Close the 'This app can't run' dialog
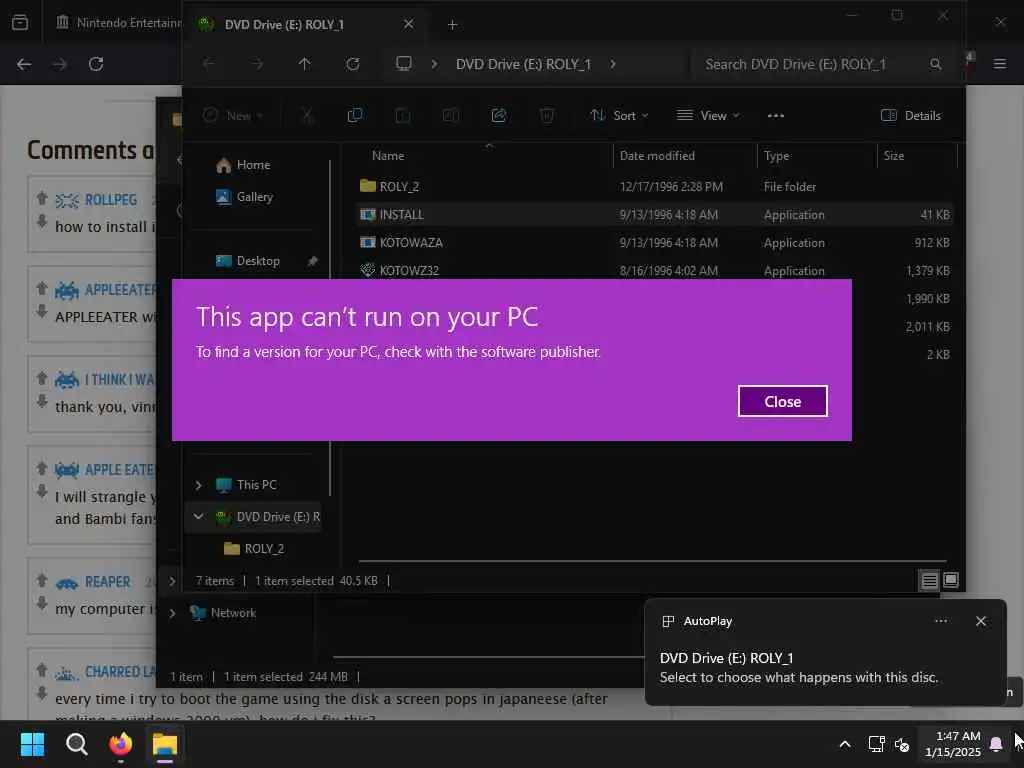Image resolution: width=1024 pixels, height=768 pixels. click(x=782, y=401)
